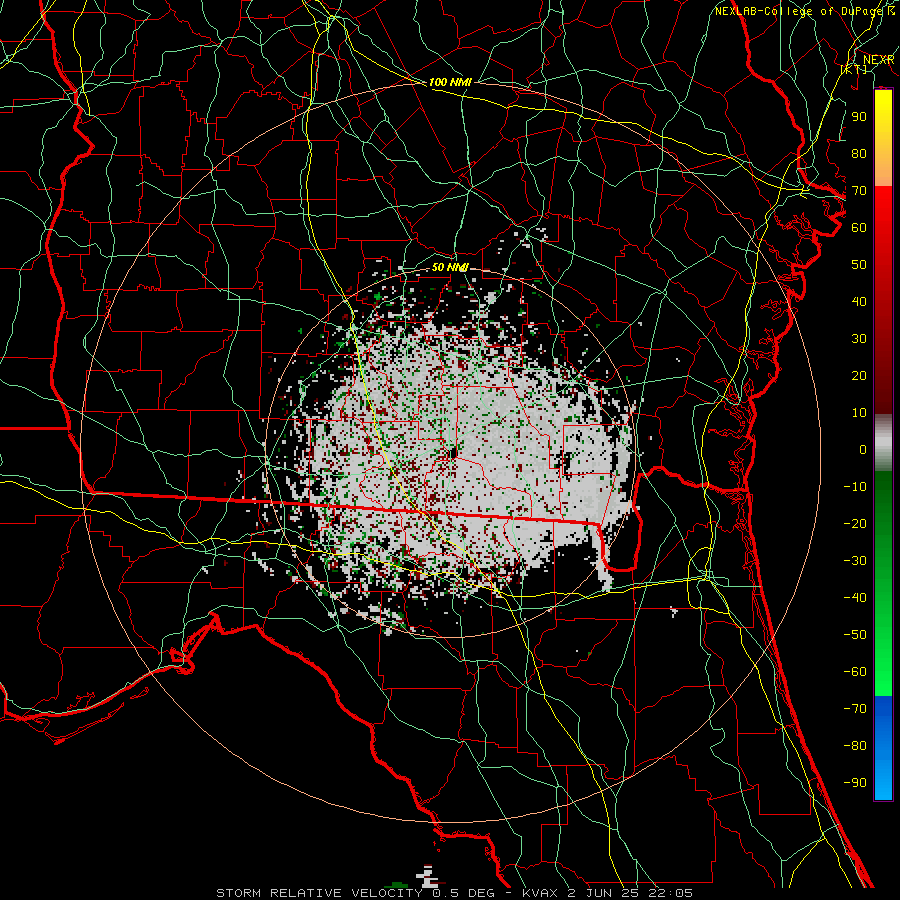Click the 60 value on the color scale

coord(859,227)
